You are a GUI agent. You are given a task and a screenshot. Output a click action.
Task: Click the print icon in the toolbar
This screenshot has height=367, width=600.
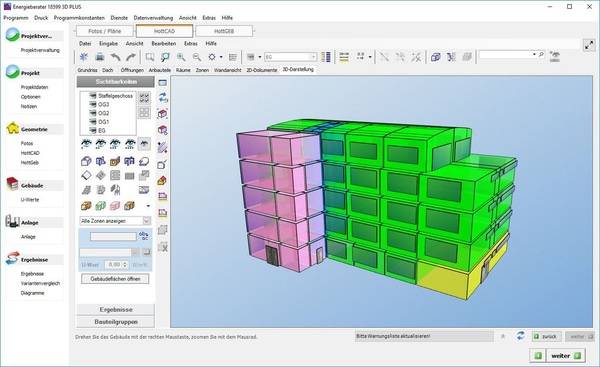click(100, 57)
